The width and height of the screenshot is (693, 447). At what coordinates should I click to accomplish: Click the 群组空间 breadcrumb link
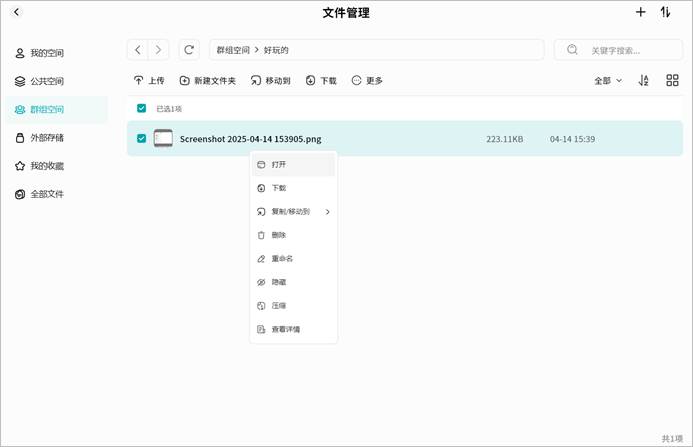point(233,50)
